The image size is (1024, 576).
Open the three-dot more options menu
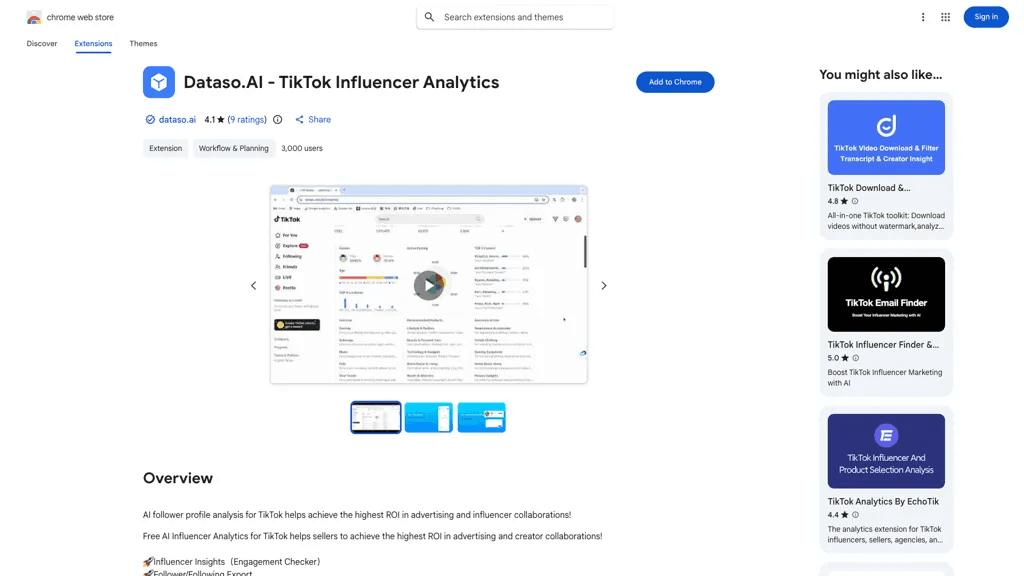pos(923,17)
